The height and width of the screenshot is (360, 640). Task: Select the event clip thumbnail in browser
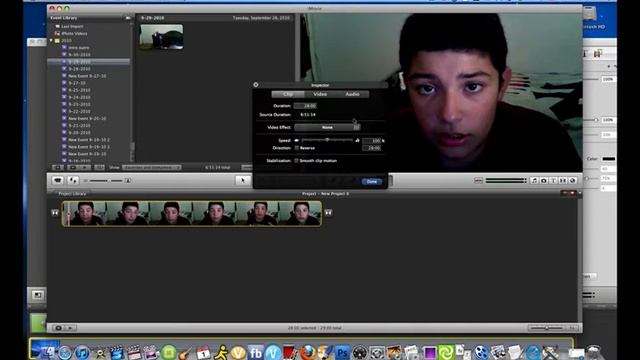(x=162, y=37)
